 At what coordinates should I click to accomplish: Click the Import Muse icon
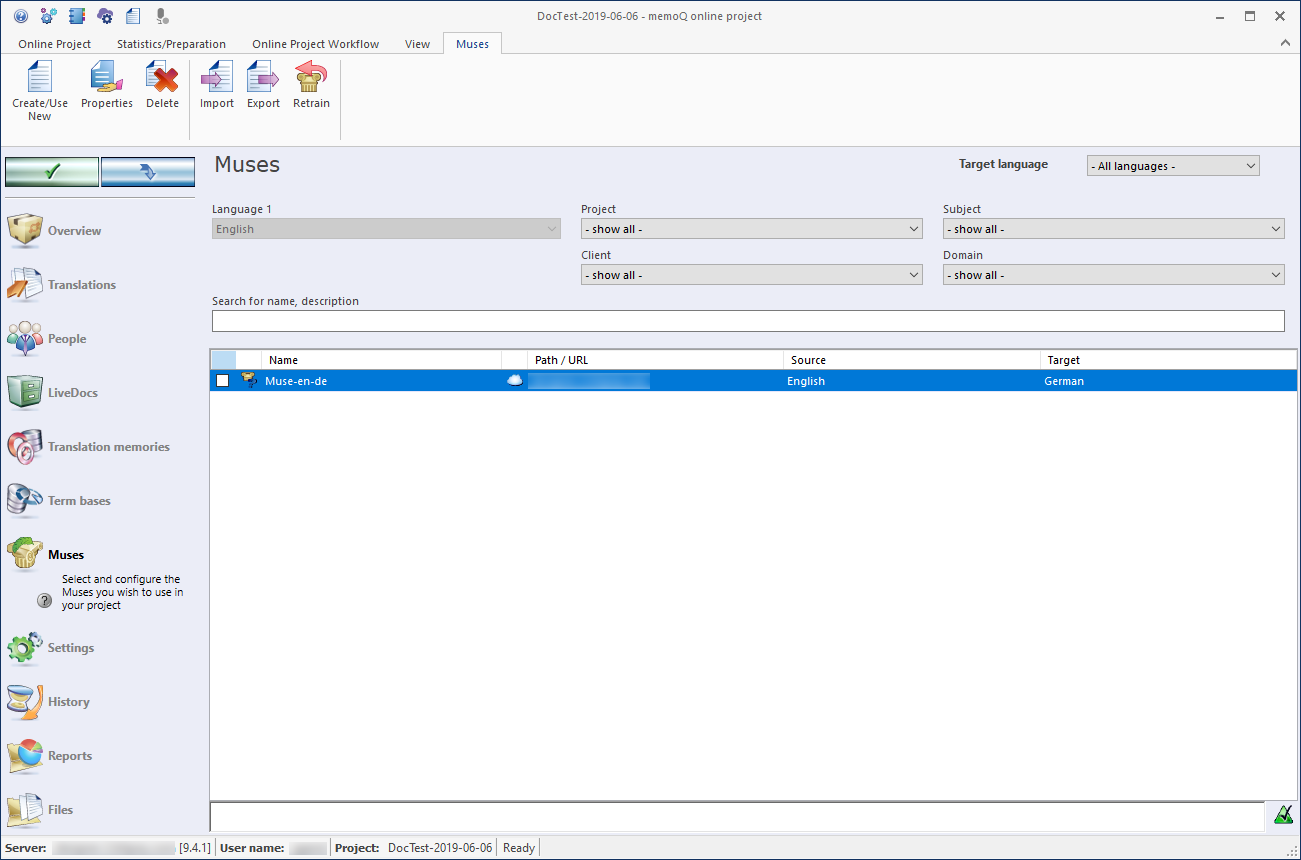click(x=216, y=79)
